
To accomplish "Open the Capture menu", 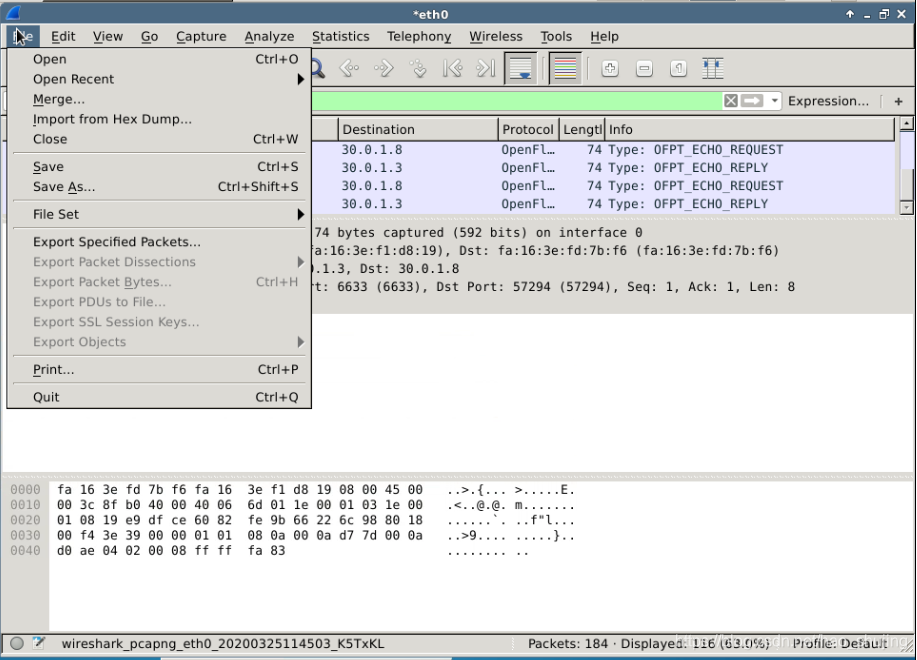I will [x=201, y=36].
